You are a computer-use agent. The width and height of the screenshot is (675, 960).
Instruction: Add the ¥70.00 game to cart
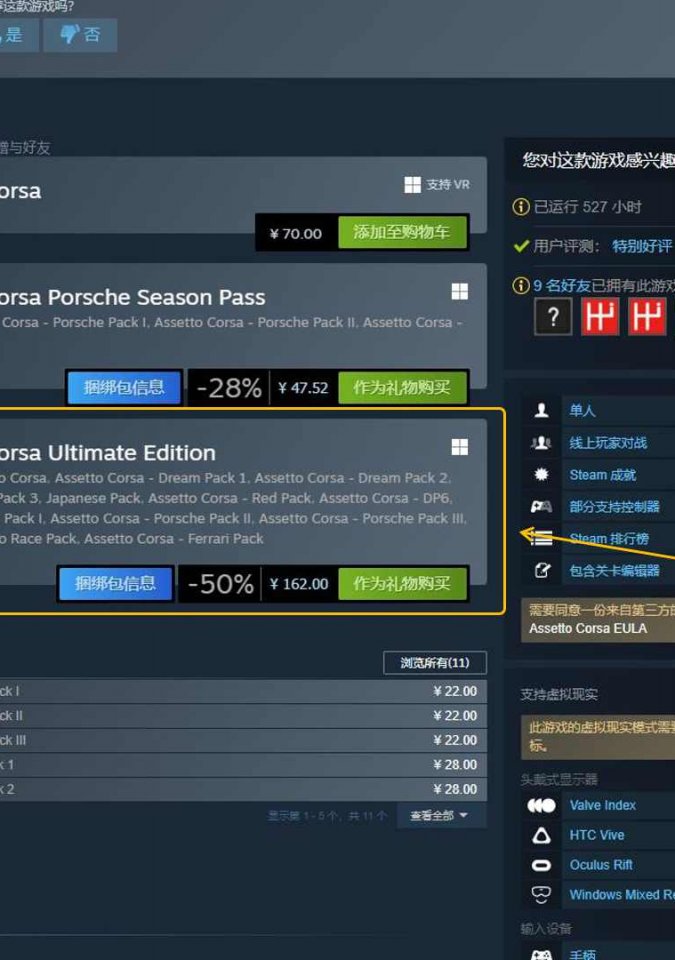(x=402, y=232)
